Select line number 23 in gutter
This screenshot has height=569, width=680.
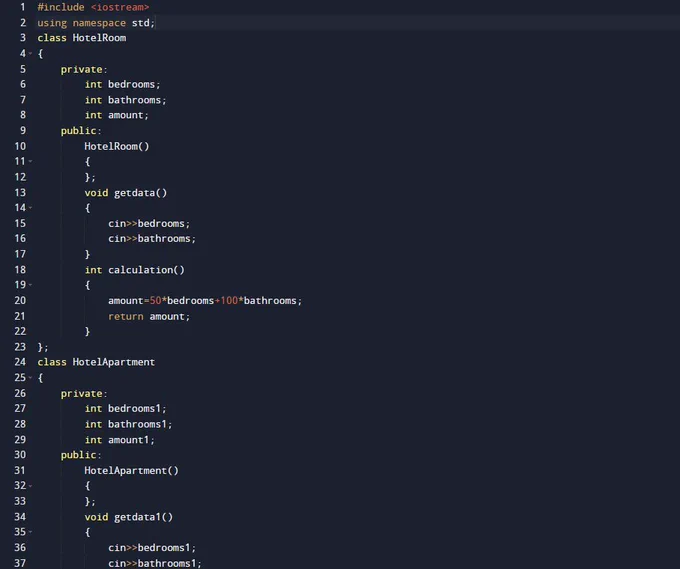pyautogui.click(x=20, y=347)
